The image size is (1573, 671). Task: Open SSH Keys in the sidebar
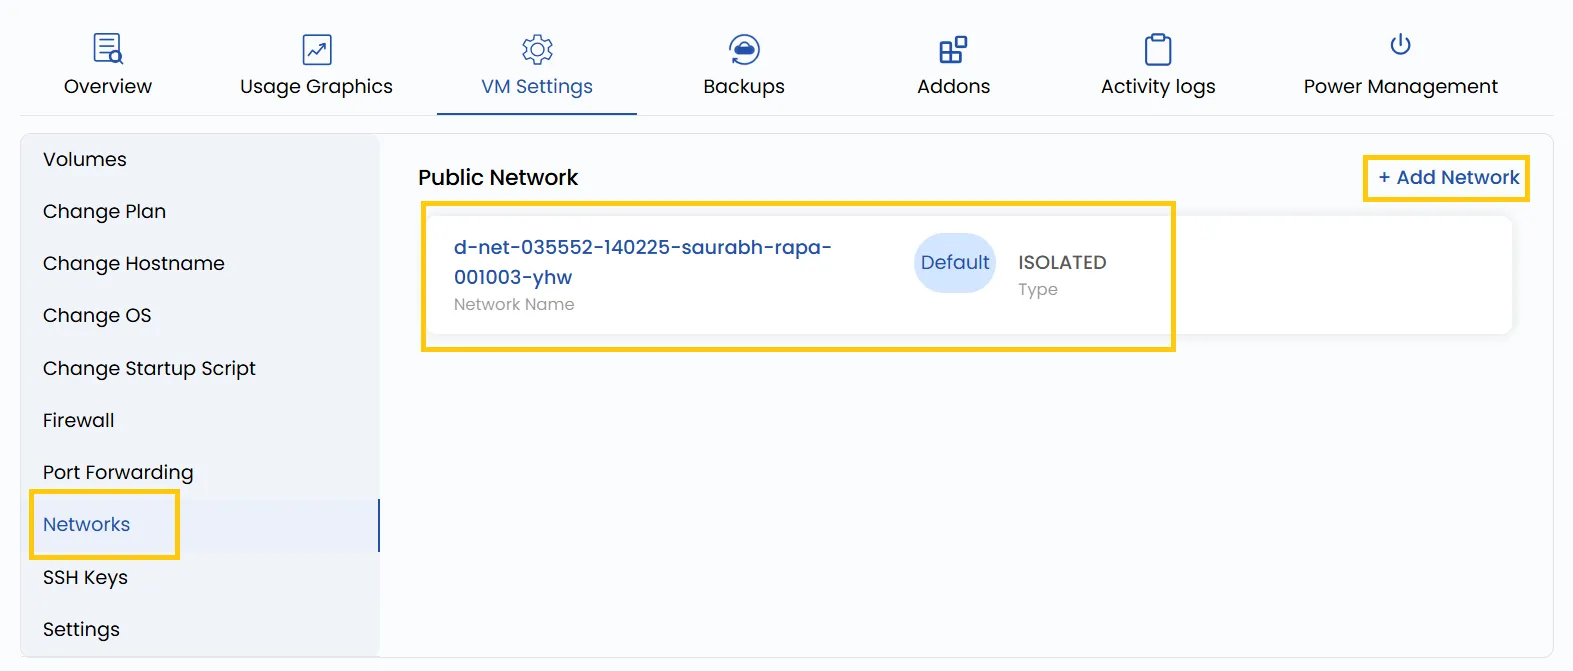pos(85,578)
